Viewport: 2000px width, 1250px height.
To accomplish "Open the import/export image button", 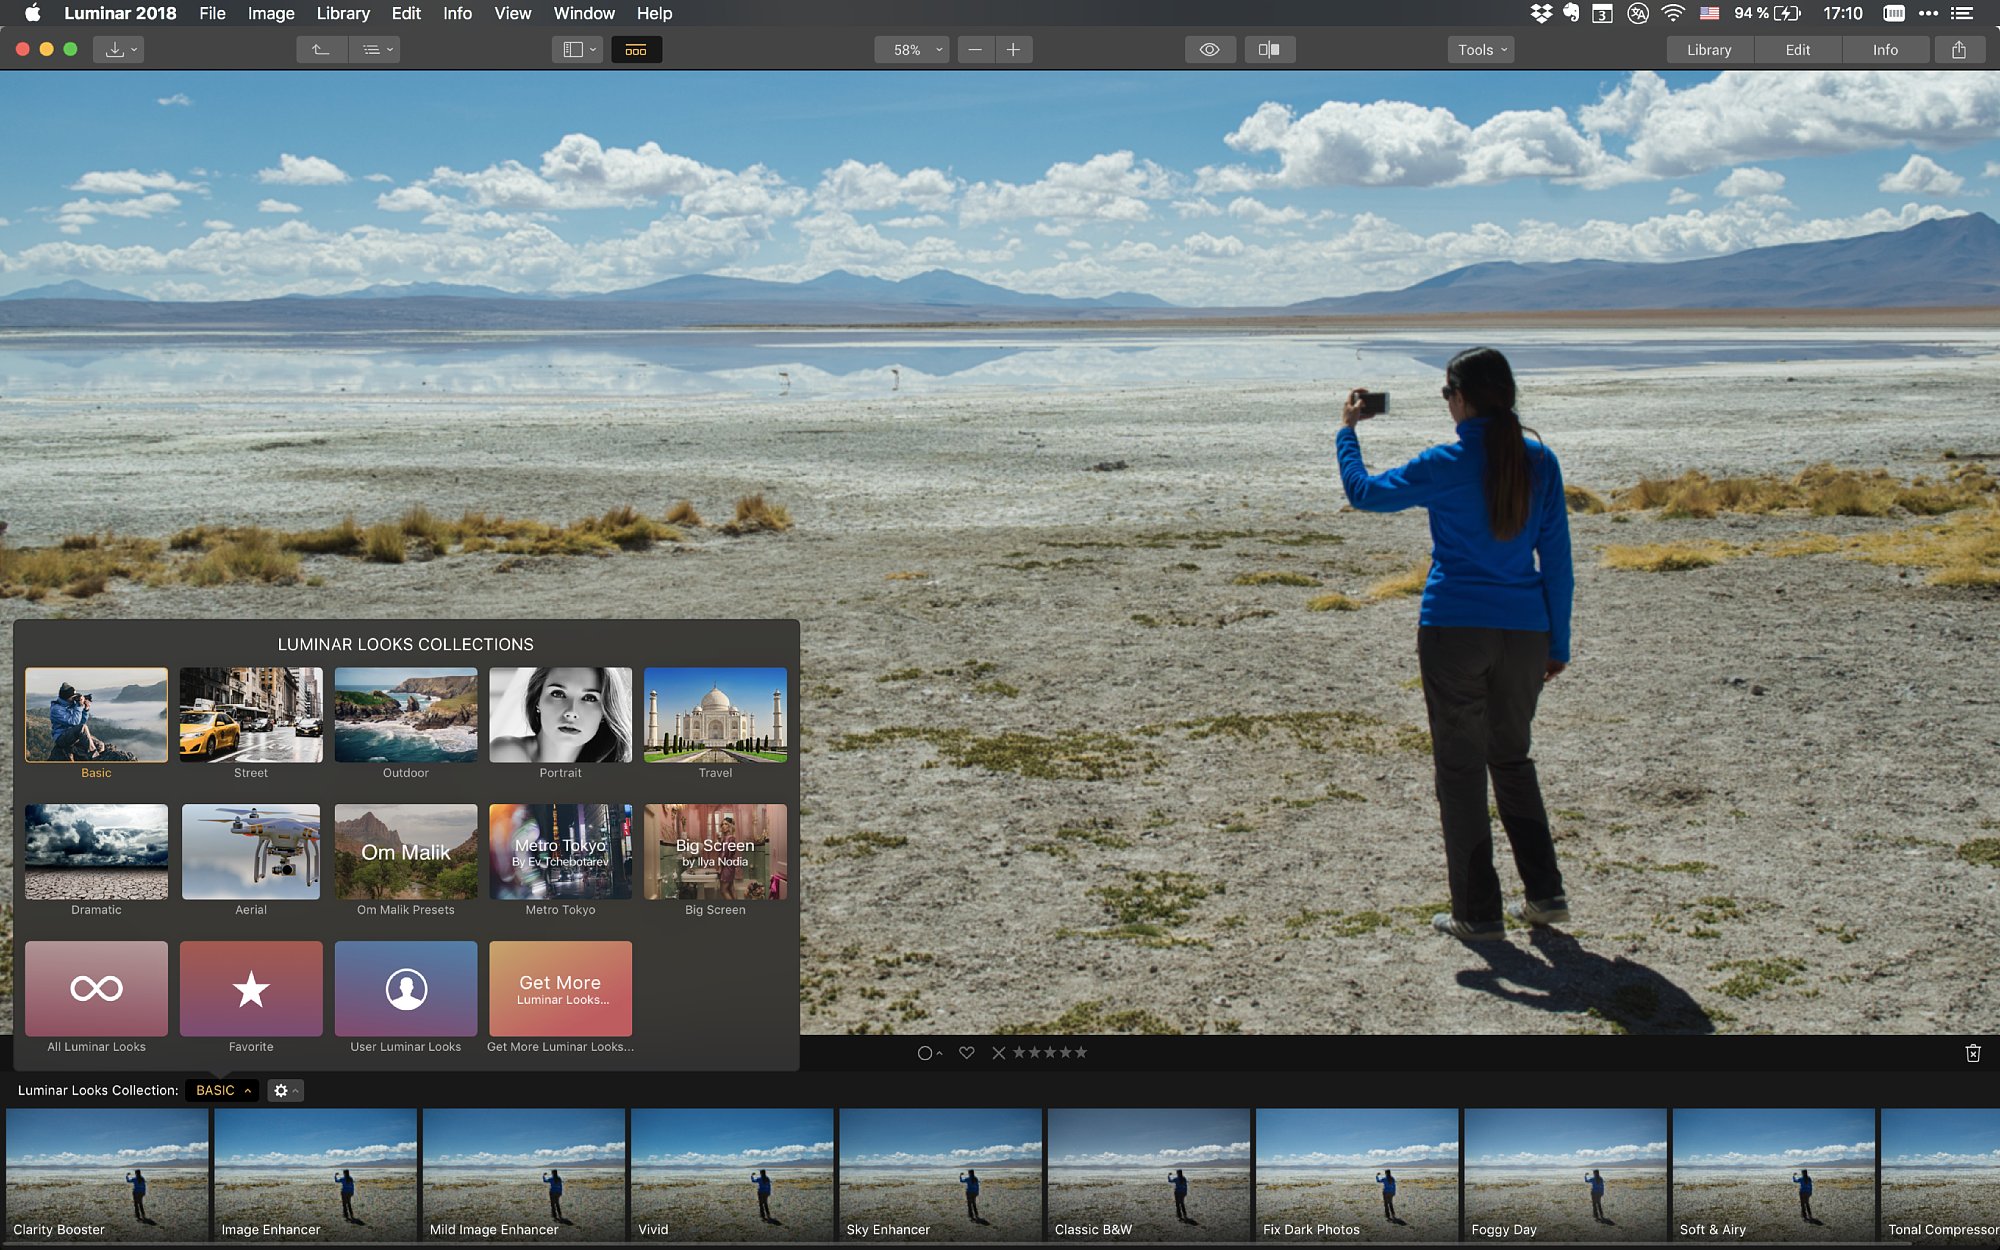I will pos(119,49).
